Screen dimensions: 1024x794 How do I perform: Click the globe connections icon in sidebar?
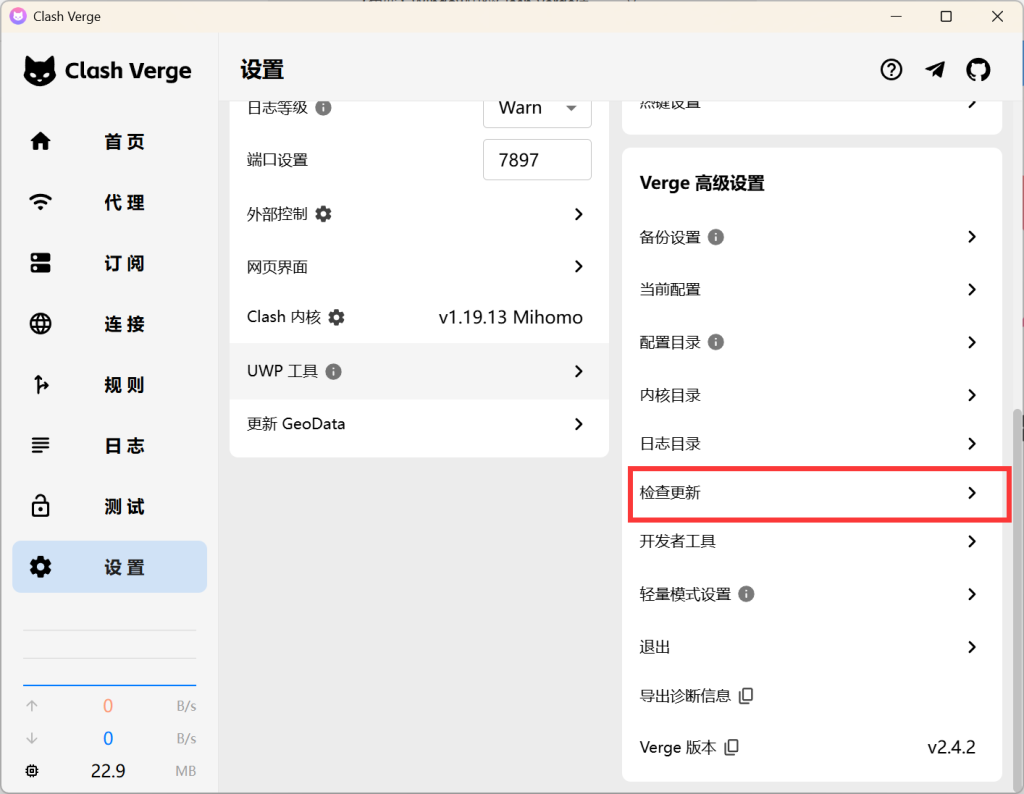[40, 323]
